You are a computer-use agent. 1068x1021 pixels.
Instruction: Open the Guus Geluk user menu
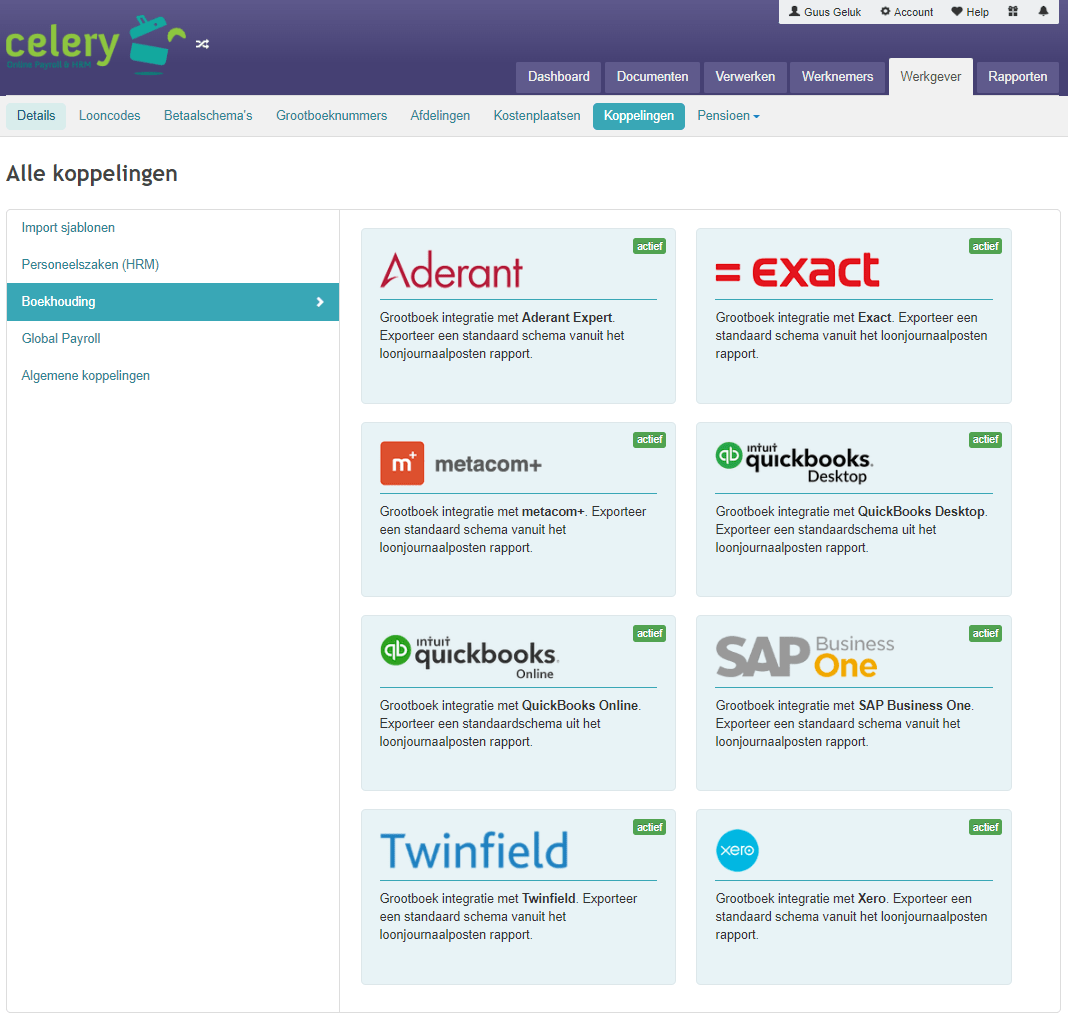(825, 12)
